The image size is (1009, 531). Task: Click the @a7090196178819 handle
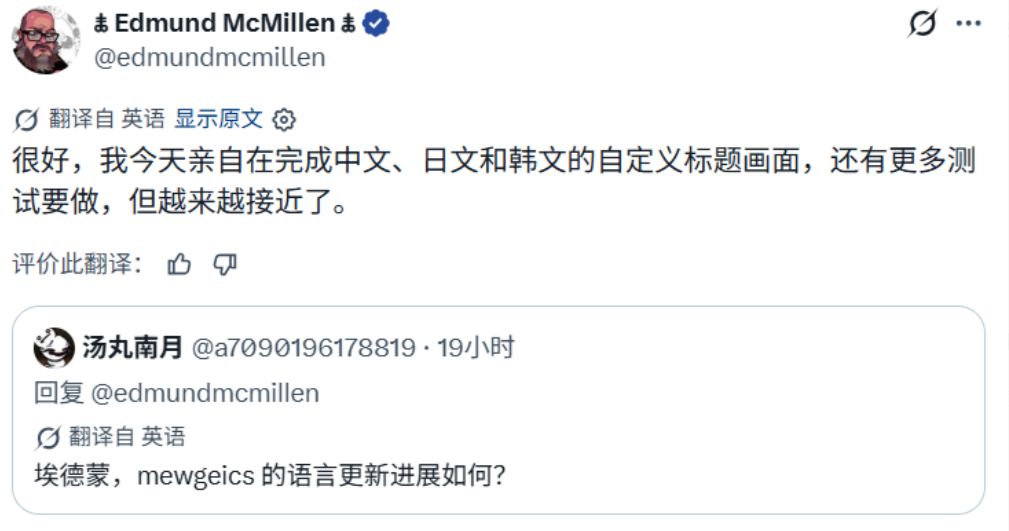pos(304,348)
